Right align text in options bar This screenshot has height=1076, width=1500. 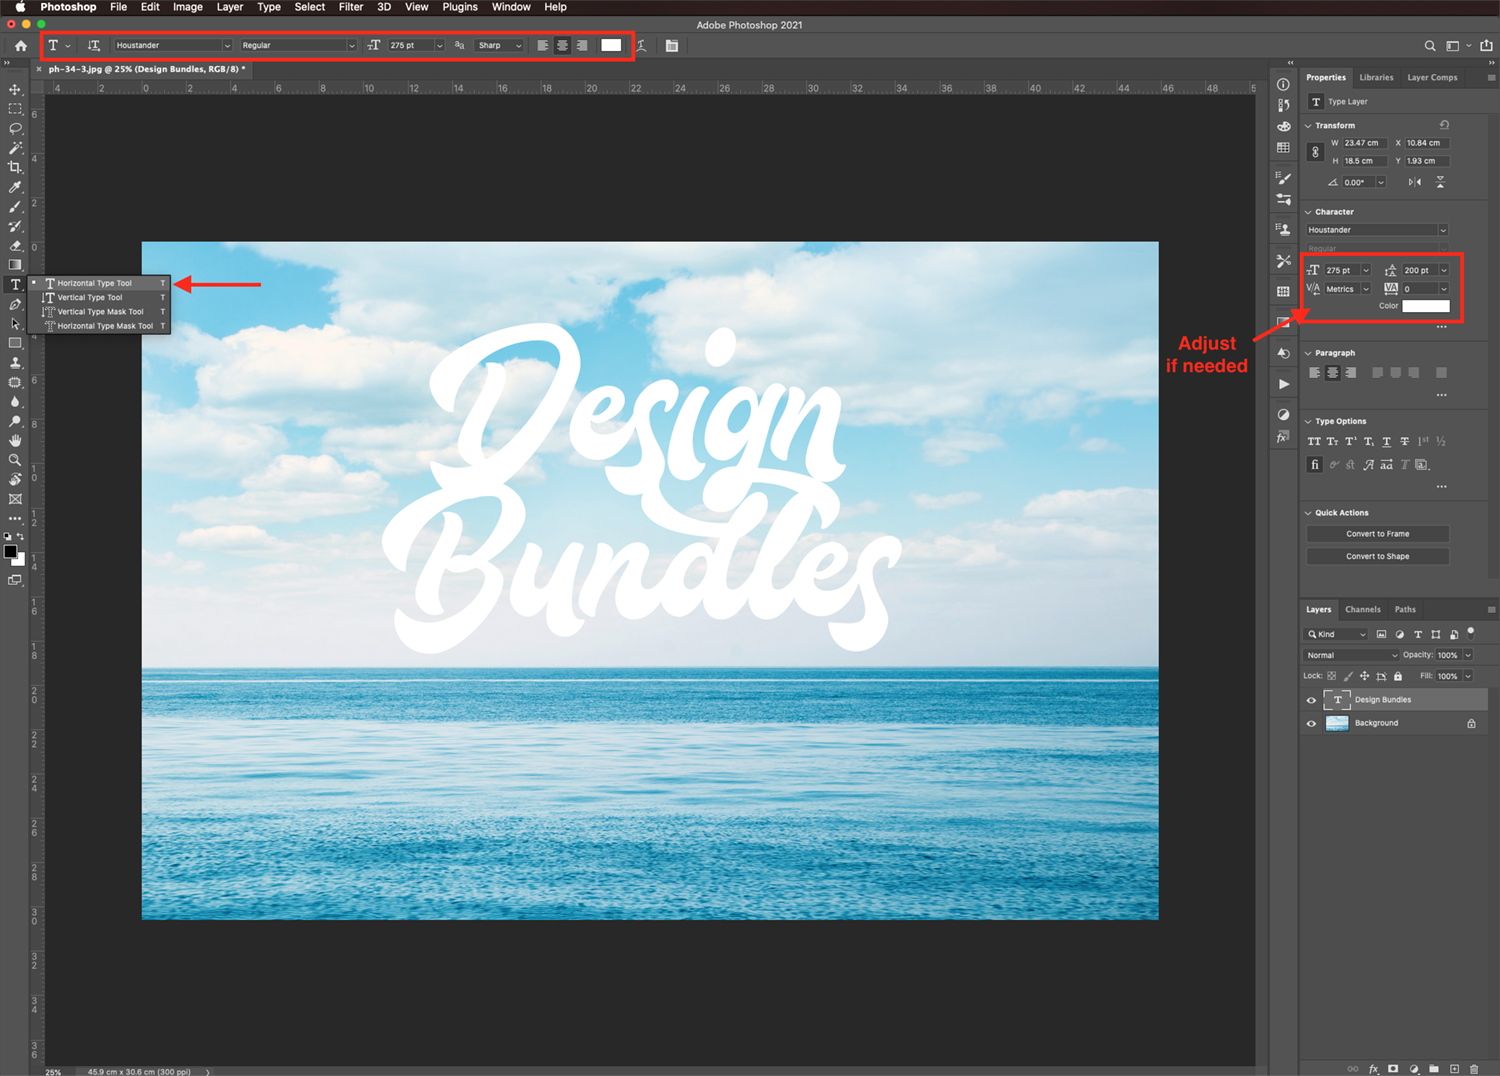(582, 46)
